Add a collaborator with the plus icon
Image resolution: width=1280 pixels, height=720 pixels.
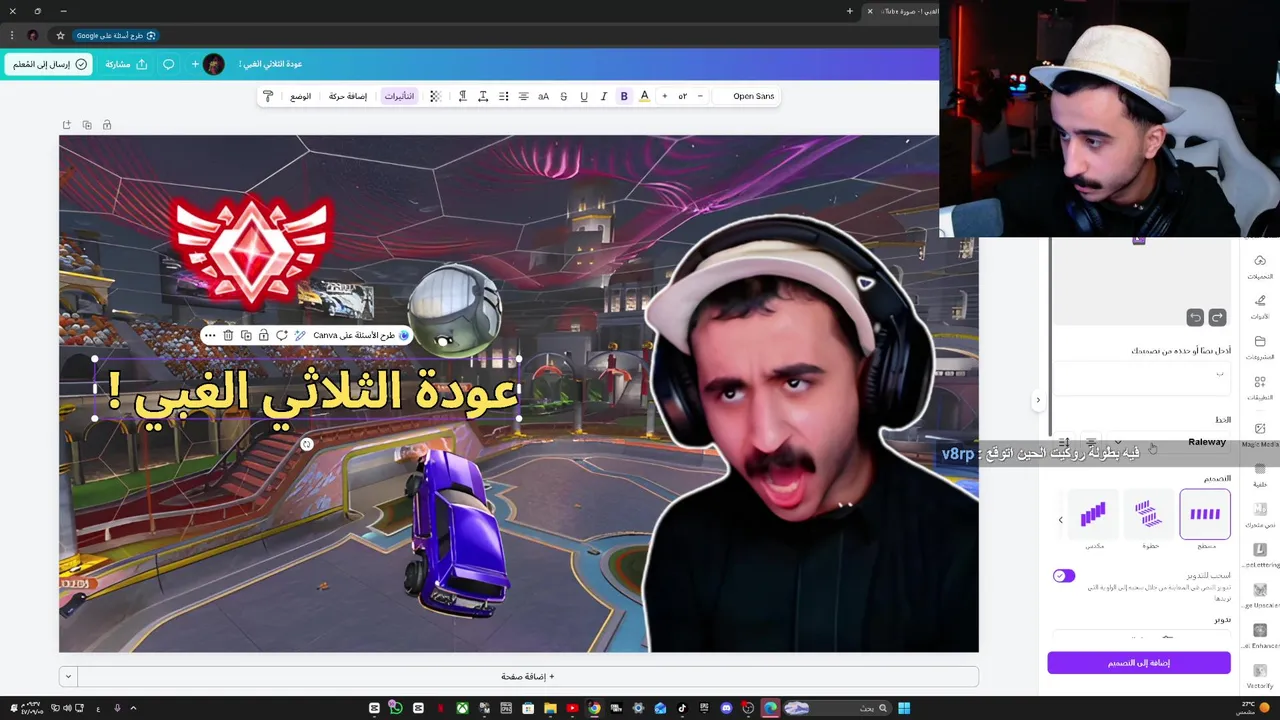195,64
